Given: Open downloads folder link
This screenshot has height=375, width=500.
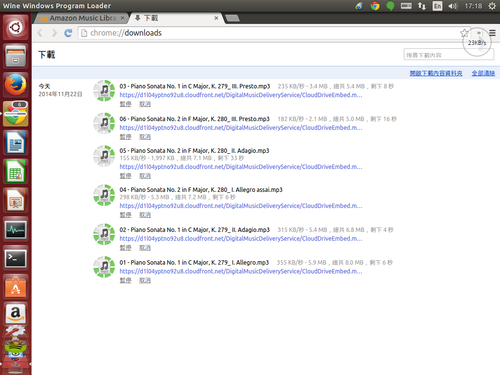Looking at the screenshot, I should tap(436, 73).
